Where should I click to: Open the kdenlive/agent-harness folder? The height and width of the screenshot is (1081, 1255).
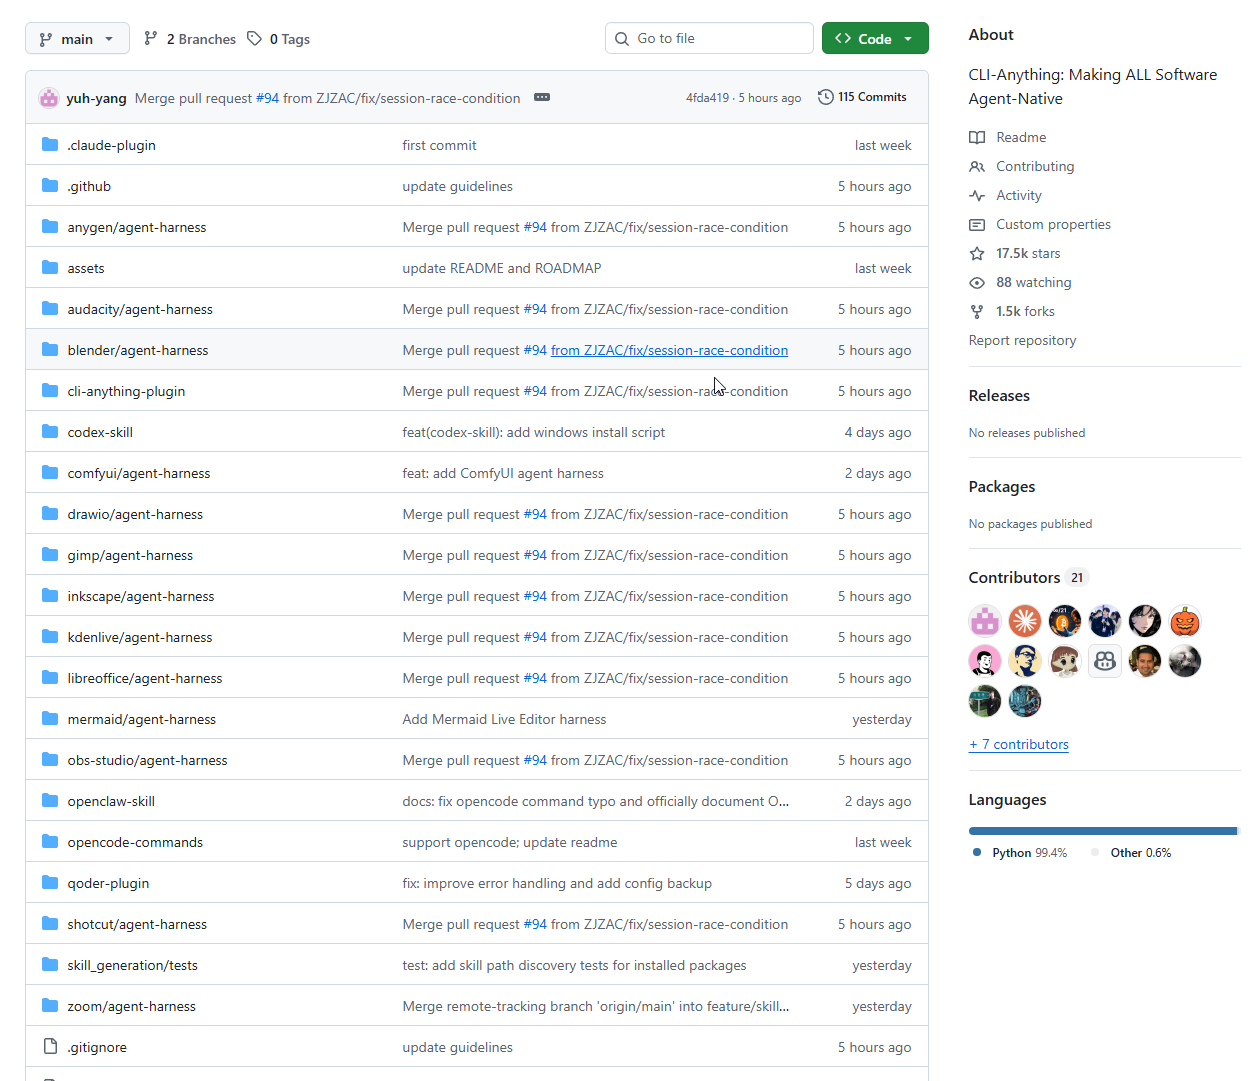point(140,637)
